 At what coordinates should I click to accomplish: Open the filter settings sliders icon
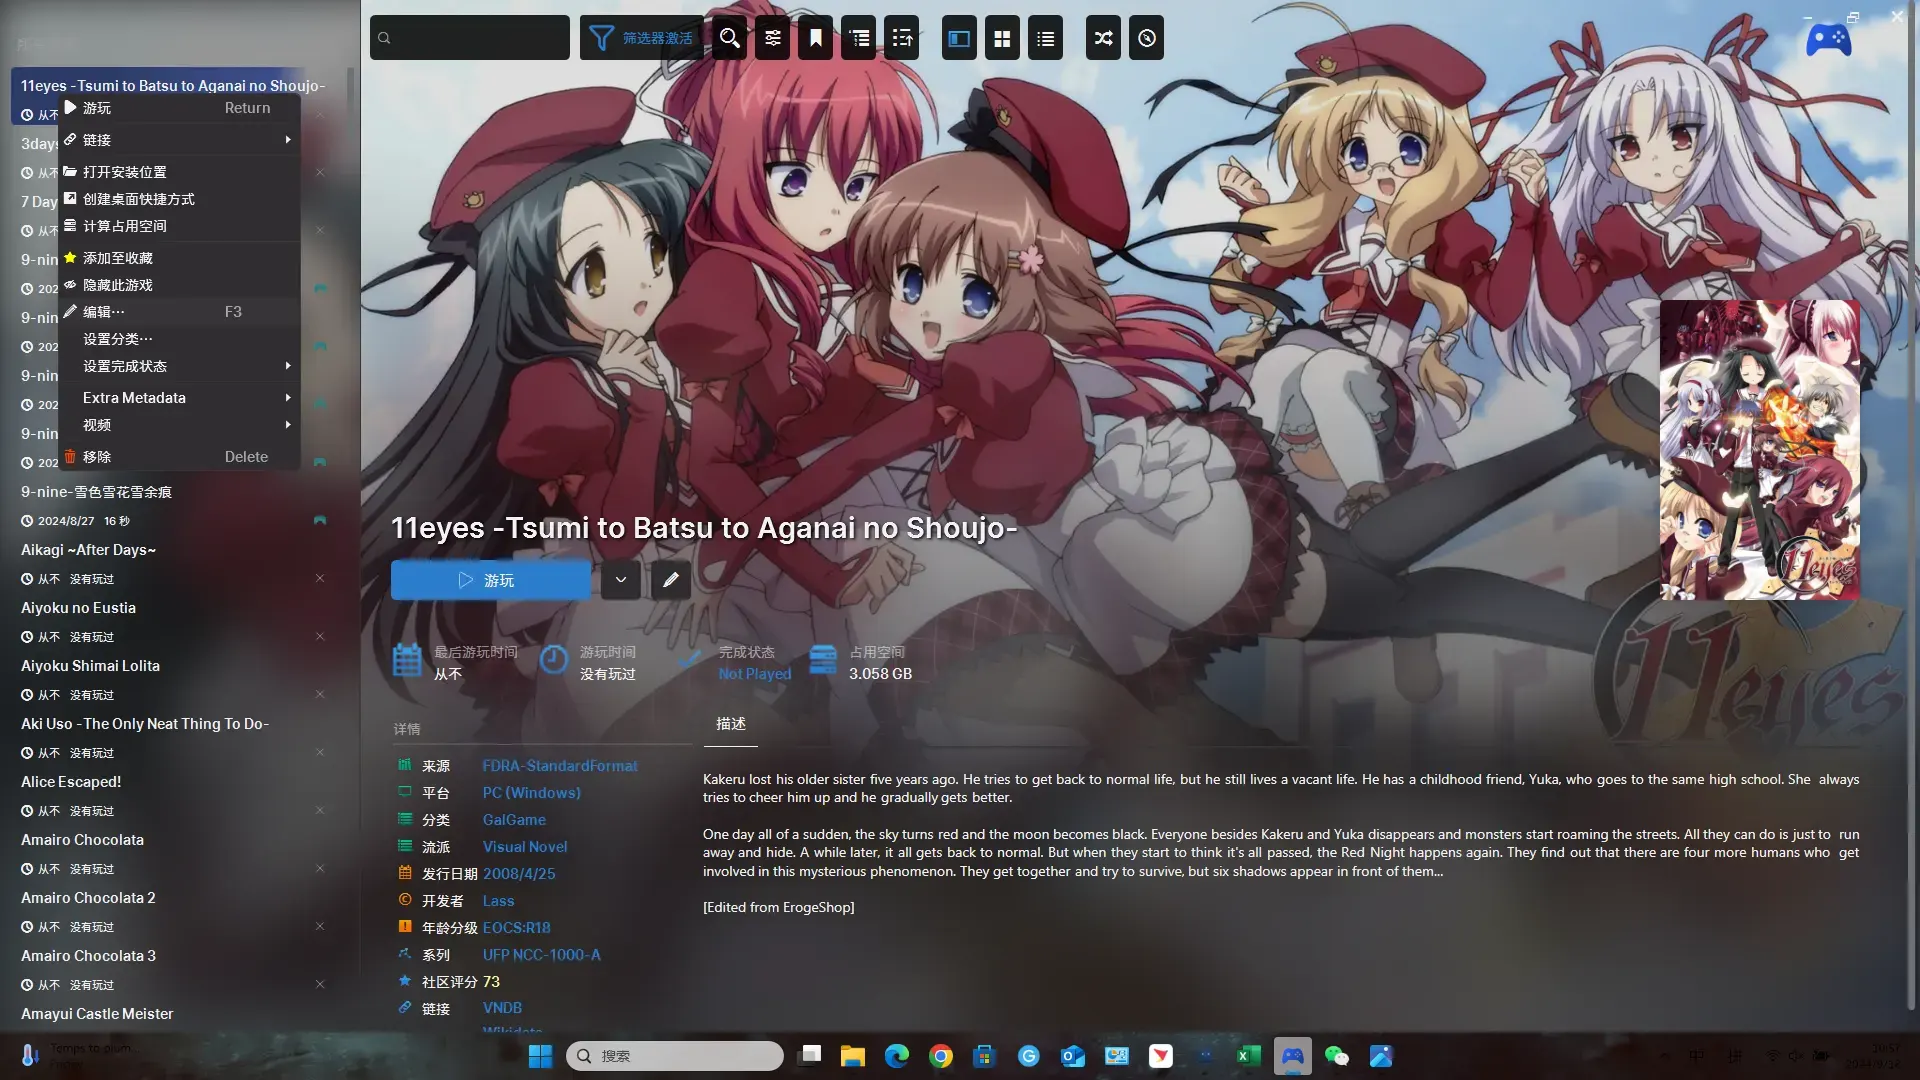point(773,38)
